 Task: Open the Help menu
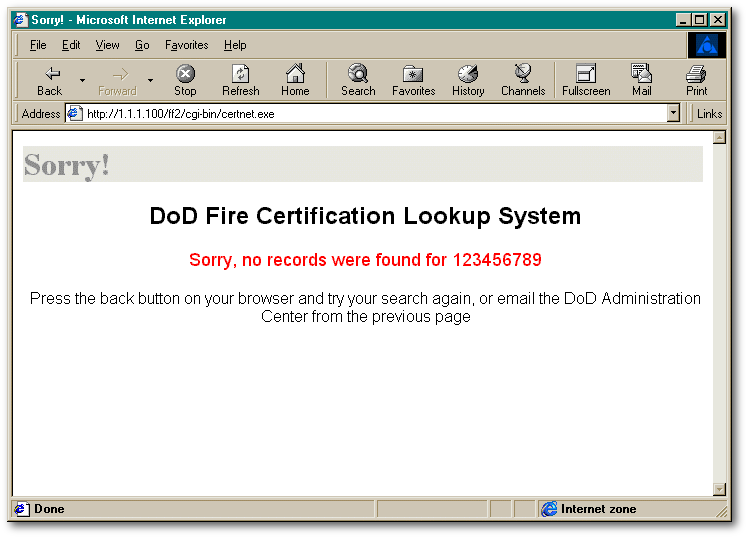(235, 45)
